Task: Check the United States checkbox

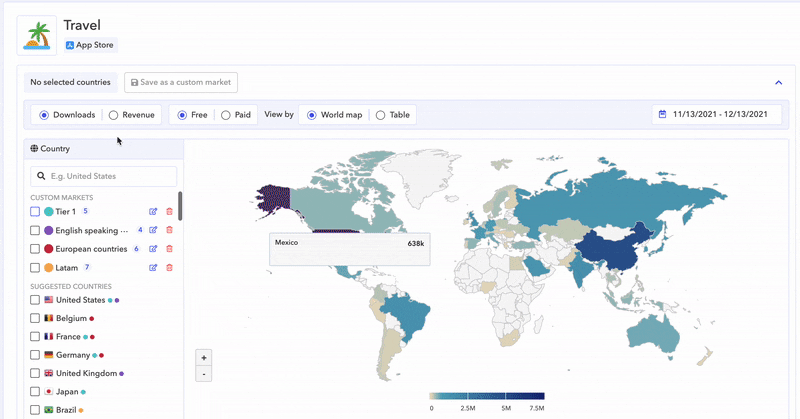Action: pyautogui.click(x=36, y=300)
